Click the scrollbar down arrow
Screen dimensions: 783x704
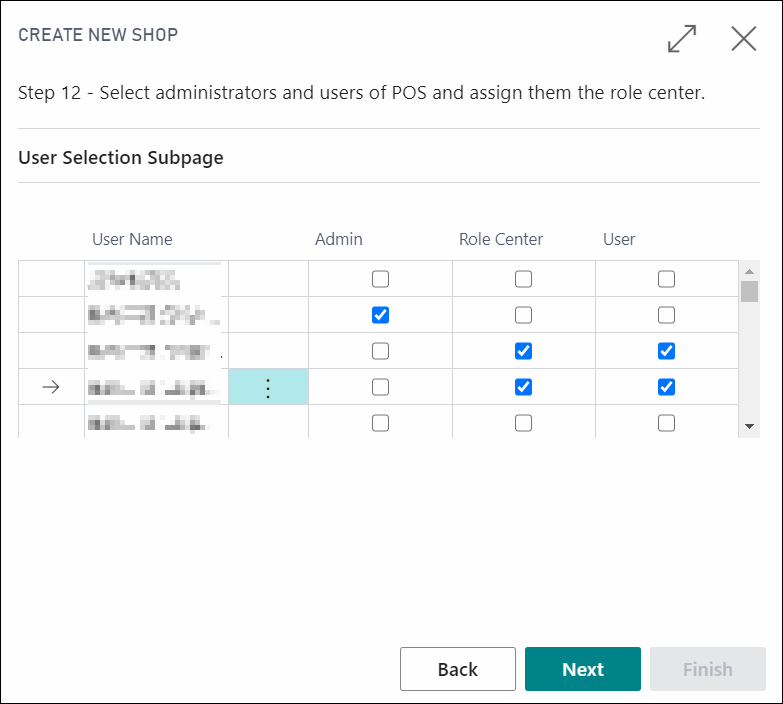click(749, 426)
